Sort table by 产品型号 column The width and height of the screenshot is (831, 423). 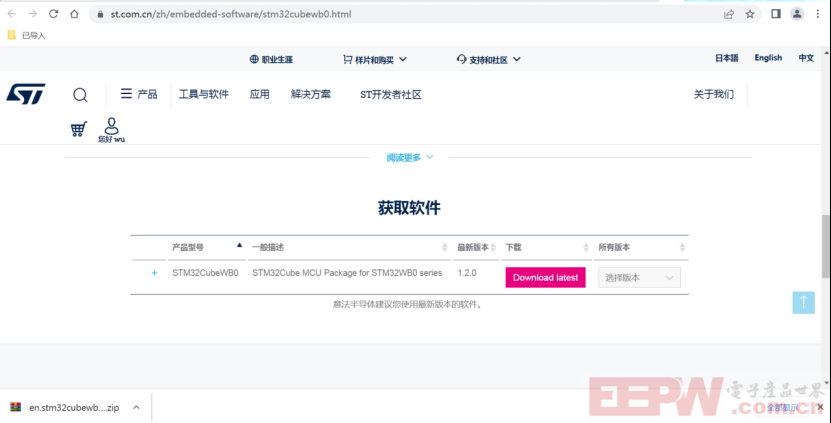click(x=207, y=247)
